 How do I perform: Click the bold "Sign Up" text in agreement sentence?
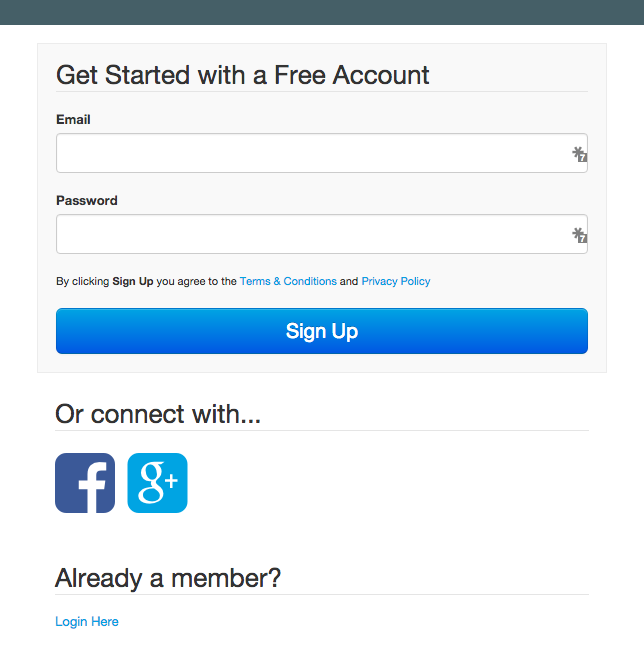[x=133, y=282]
